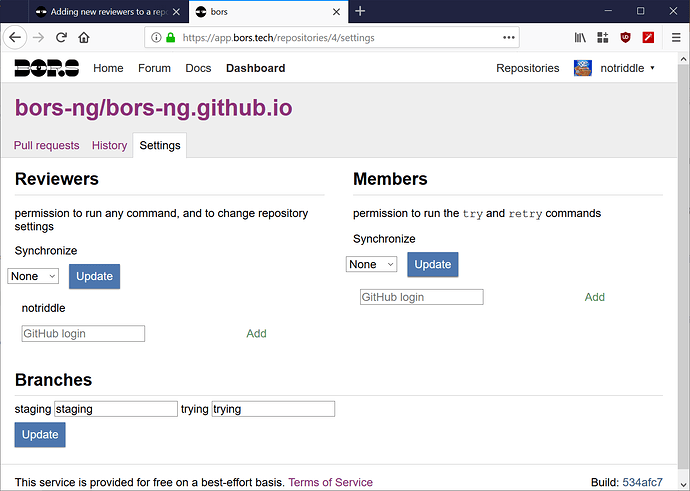This screenshot has height=491, width=690.
Task: Open Terms of Service link
Action: 330,482
